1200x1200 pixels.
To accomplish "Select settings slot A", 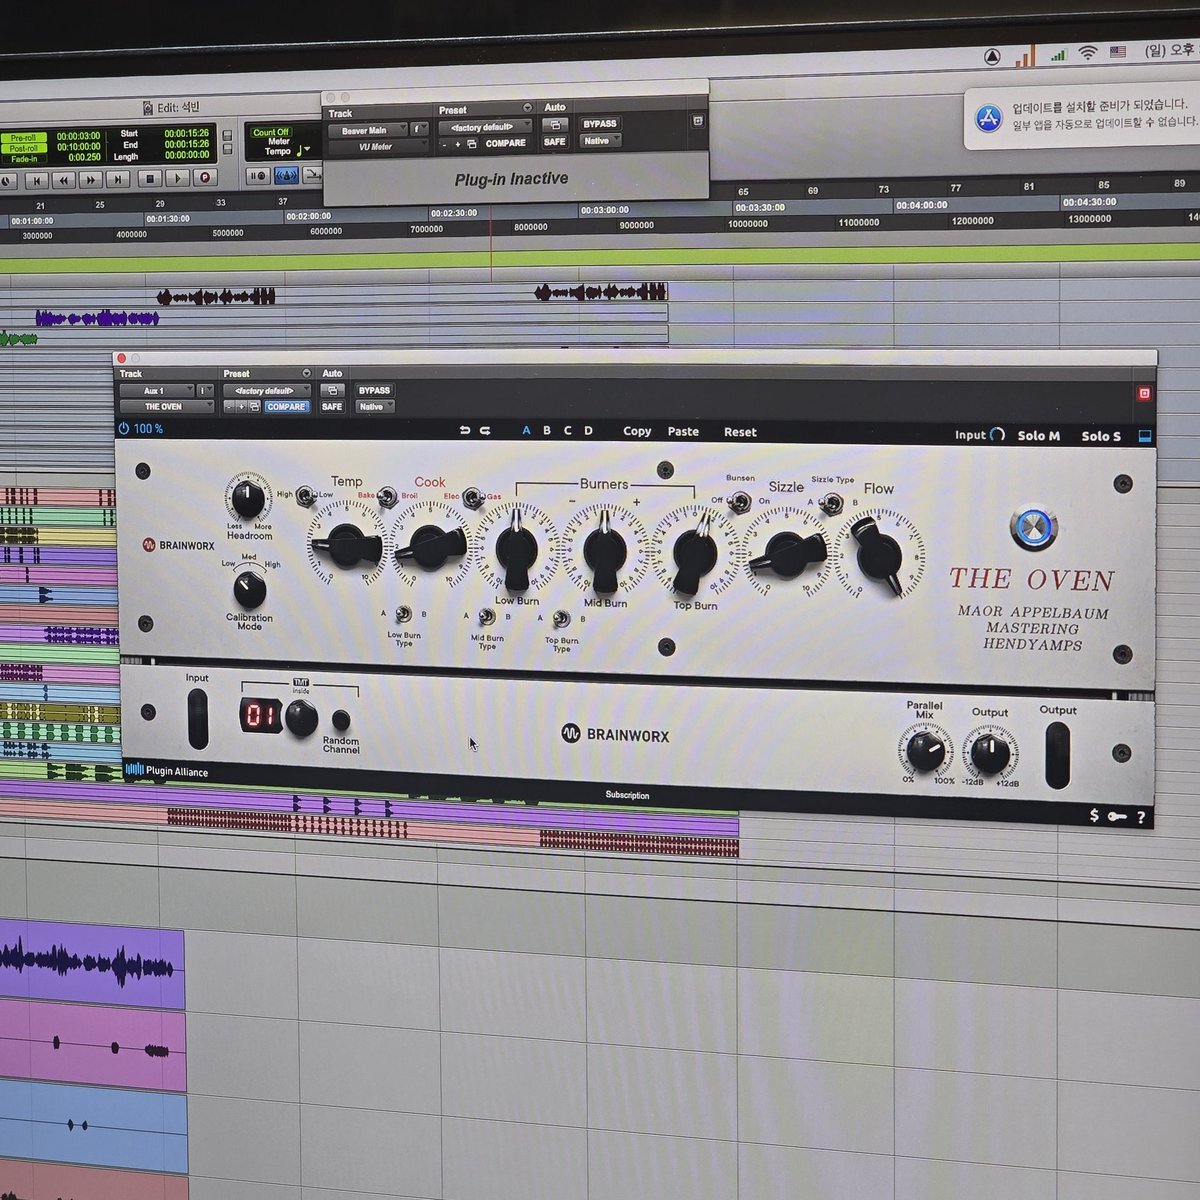I will pos(527,431).
